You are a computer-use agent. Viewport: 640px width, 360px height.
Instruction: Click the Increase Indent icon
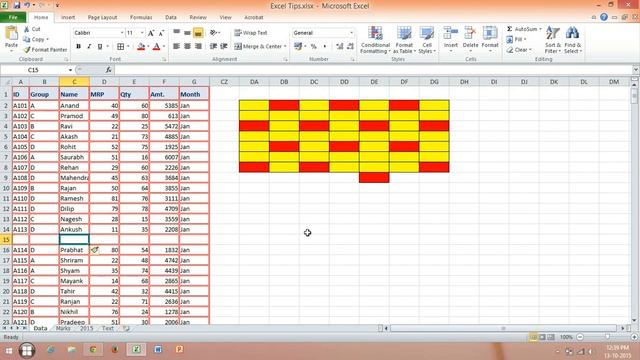[x=224, y=47]
